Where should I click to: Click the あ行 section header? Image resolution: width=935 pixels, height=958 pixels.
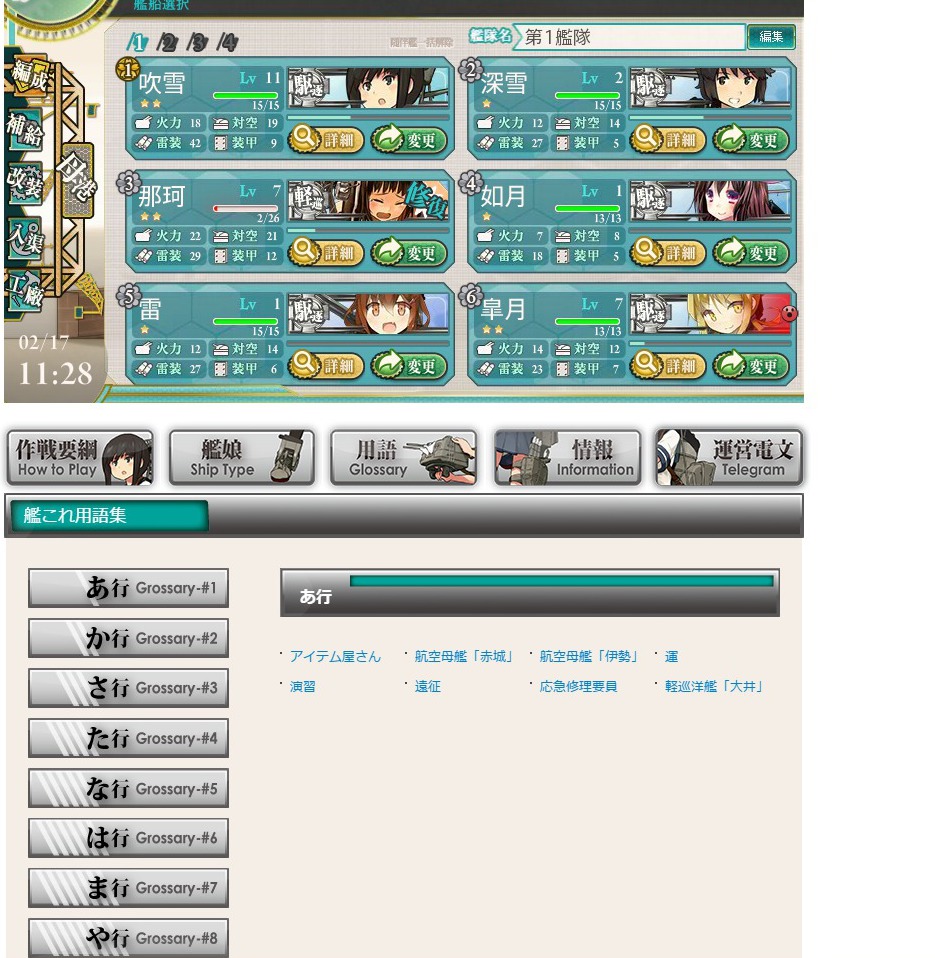tap(530, 593)
